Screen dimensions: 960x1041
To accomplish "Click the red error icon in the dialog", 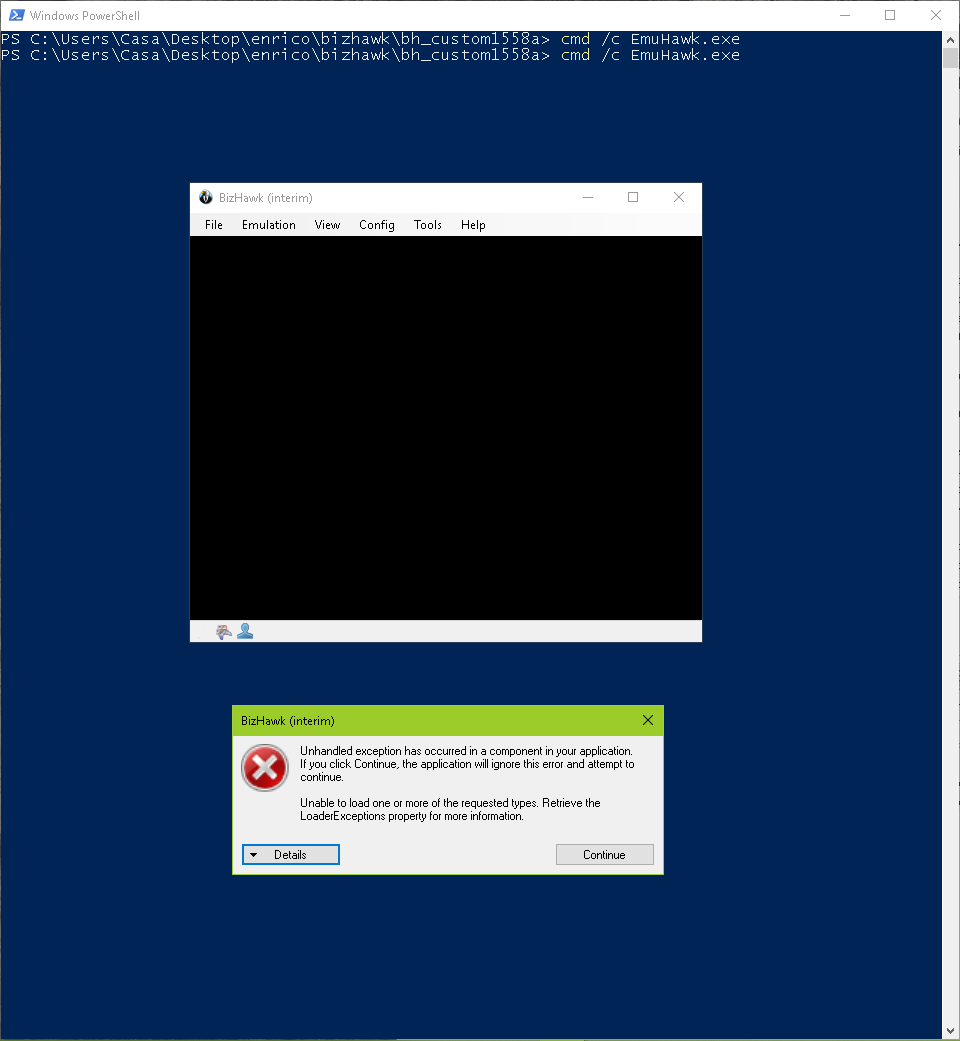I will click(264, 768).
